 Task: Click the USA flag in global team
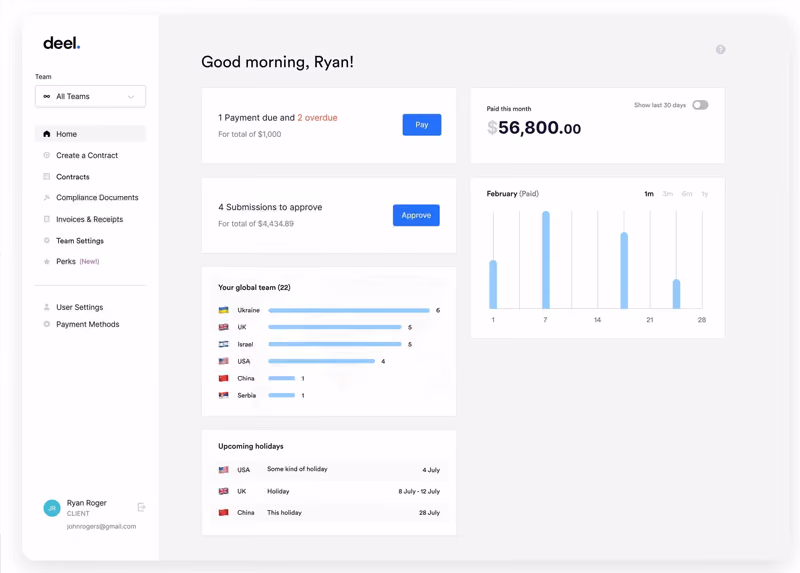(223, 361)
